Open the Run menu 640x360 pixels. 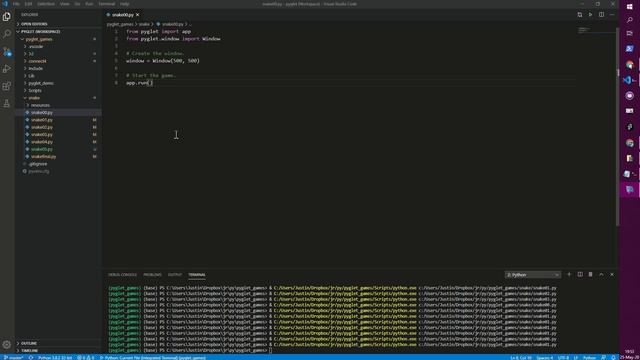point(89,4)
